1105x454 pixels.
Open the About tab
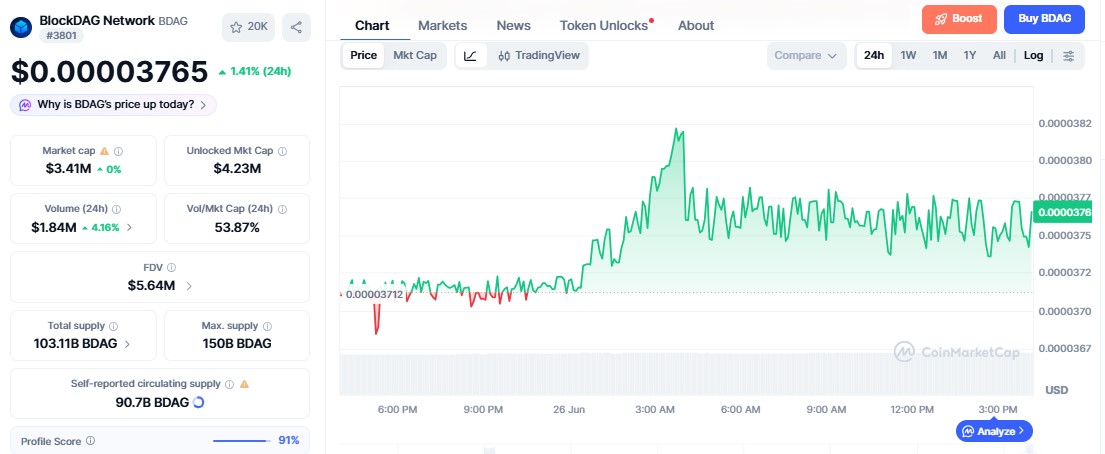[696, 25]
